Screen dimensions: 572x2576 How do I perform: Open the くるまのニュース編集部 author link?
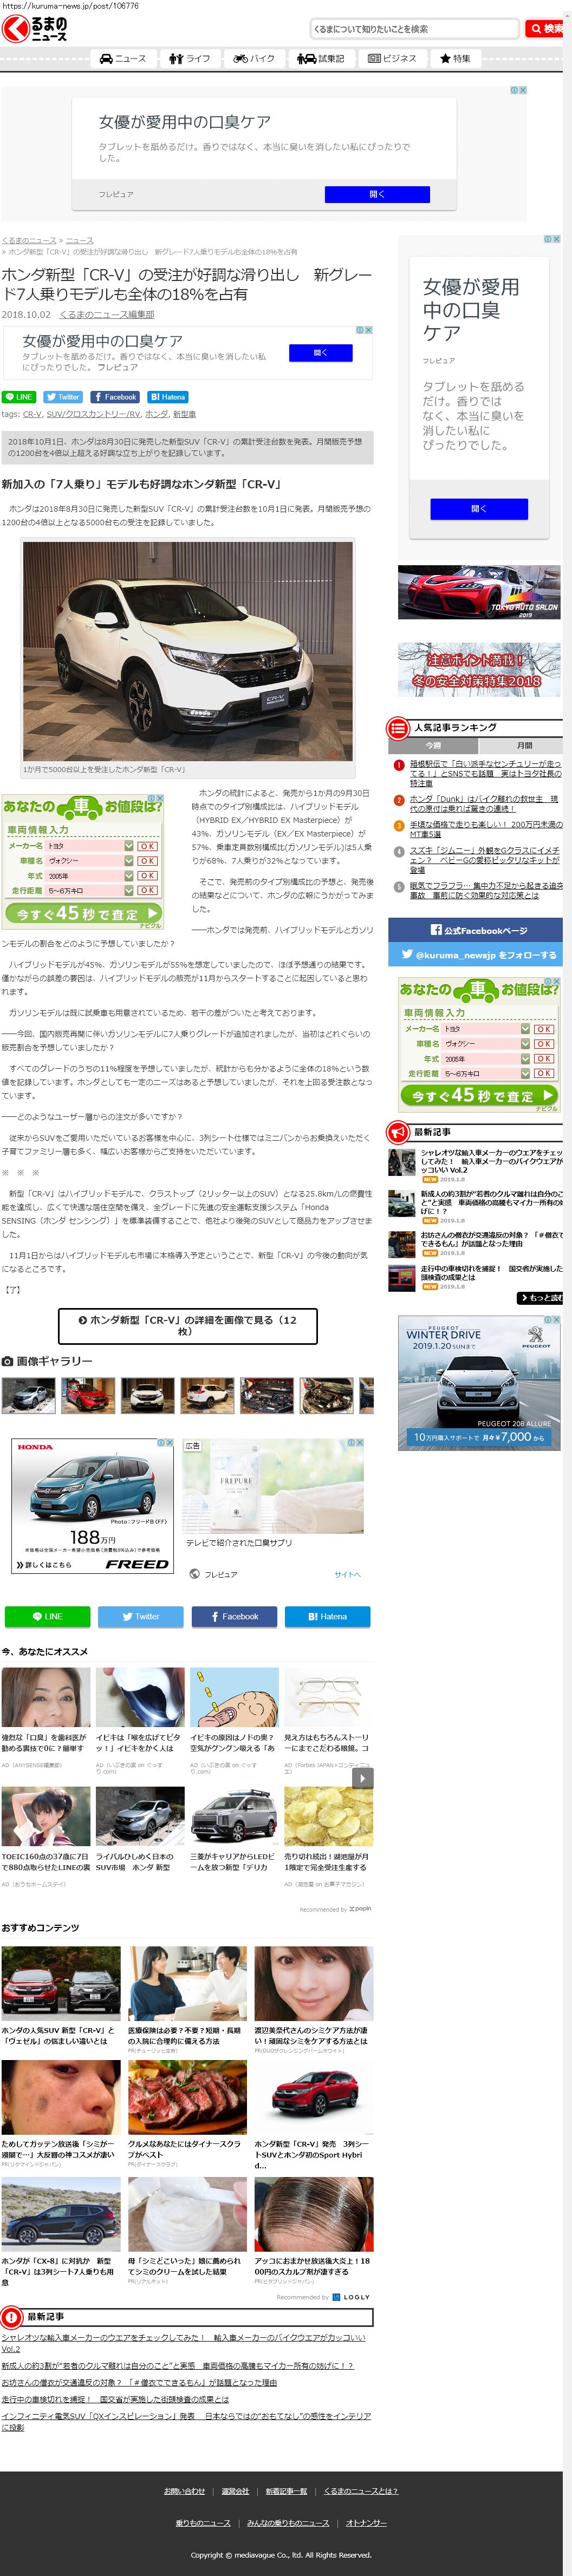[x=107, y=314]
